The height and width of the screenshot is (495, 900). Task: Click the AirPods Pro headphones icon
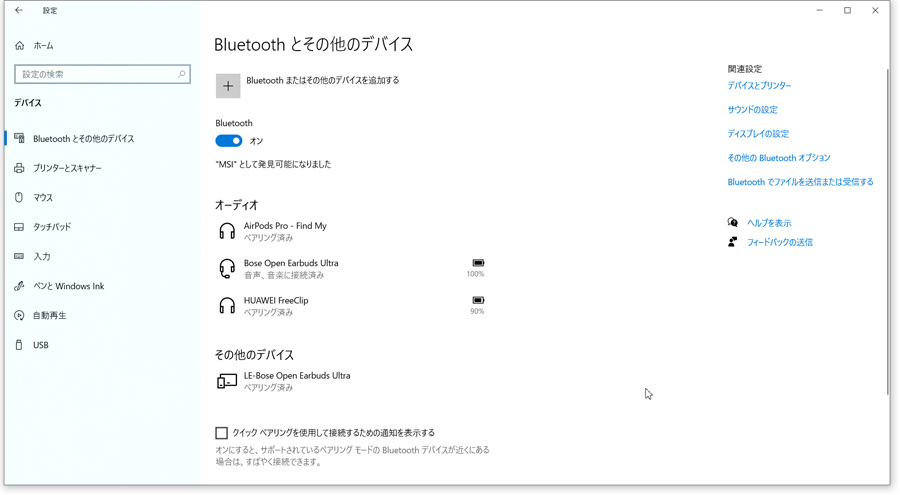(227, 231)
